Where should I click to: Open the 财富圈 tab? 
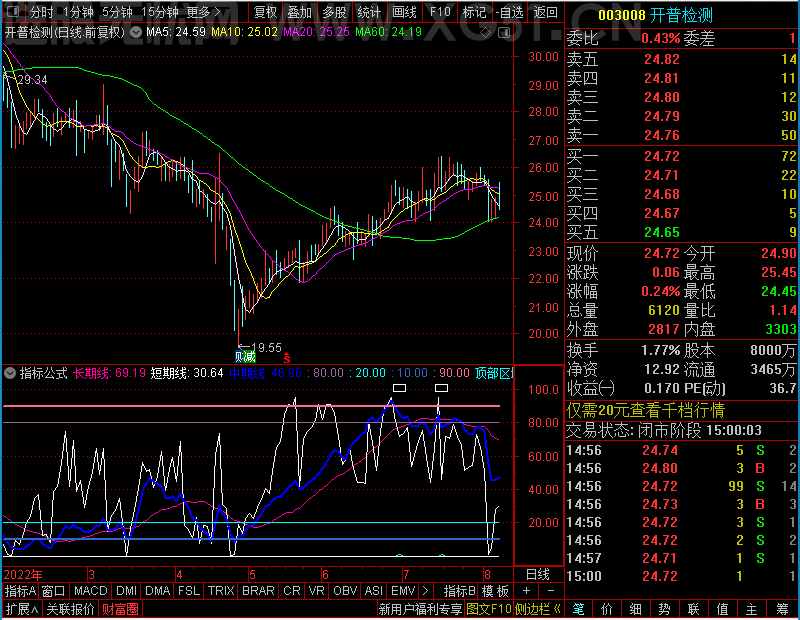[120, 609]
